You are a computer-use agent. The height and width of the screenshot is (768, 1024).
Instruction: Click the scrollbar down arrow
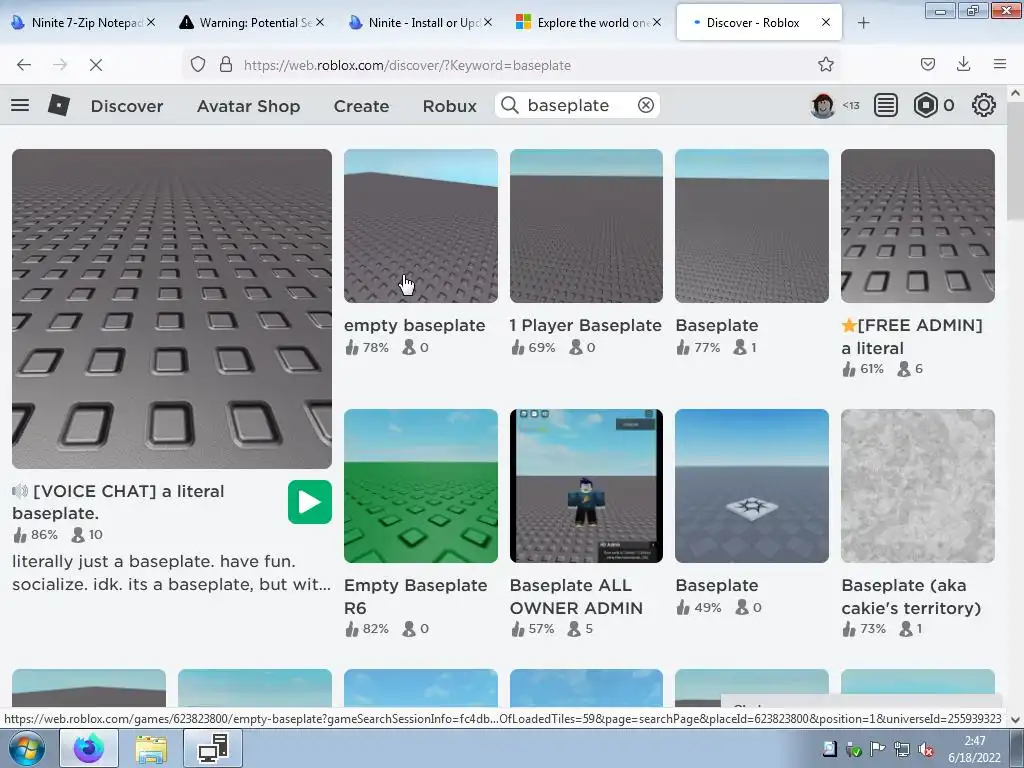(1015, 720)
